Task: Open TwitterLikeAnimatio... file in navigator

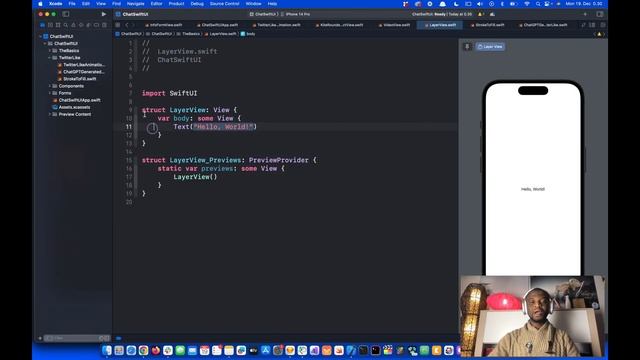Action: tap(81, 65)
